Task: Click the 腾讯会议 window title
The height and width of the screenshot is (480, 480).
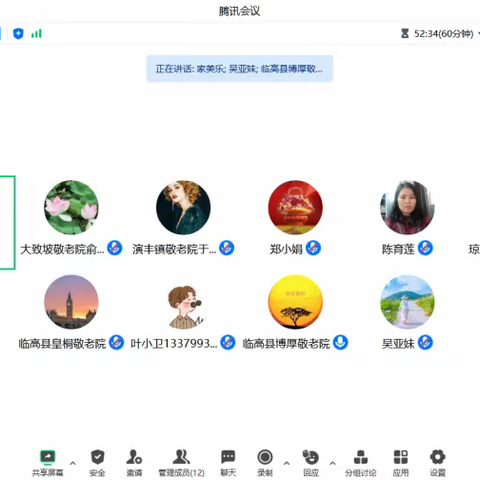Action: (x=239, y=11)
